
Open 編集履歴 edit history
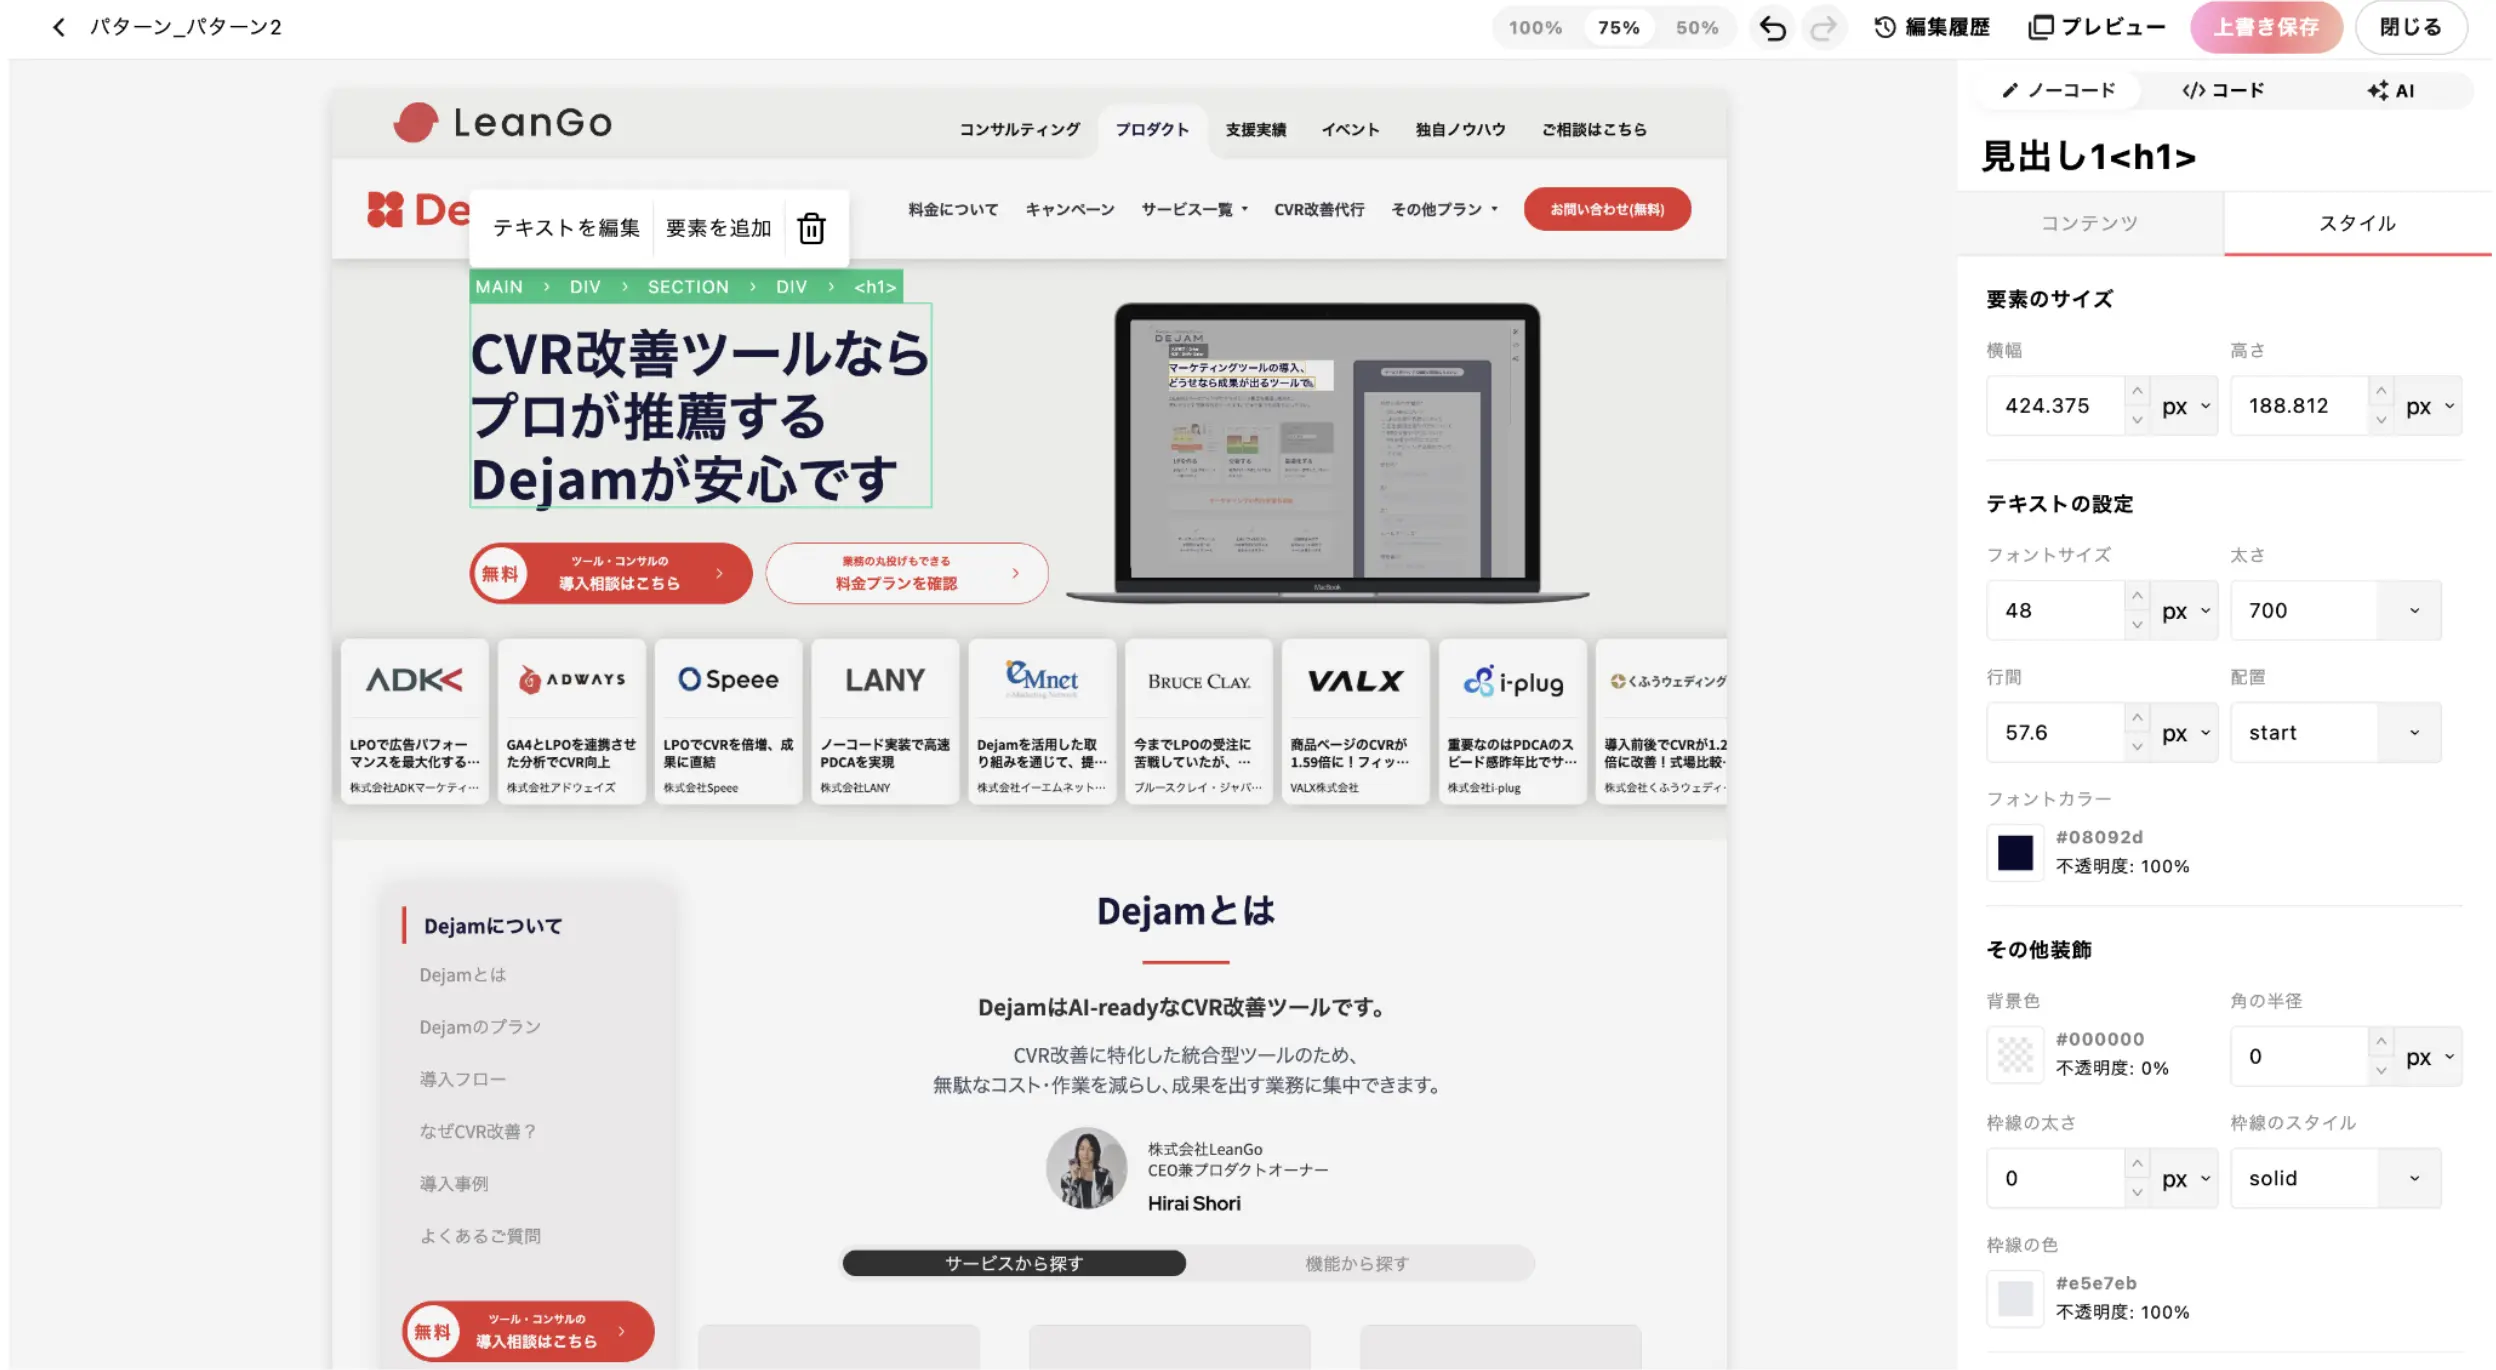point(1931,27)
